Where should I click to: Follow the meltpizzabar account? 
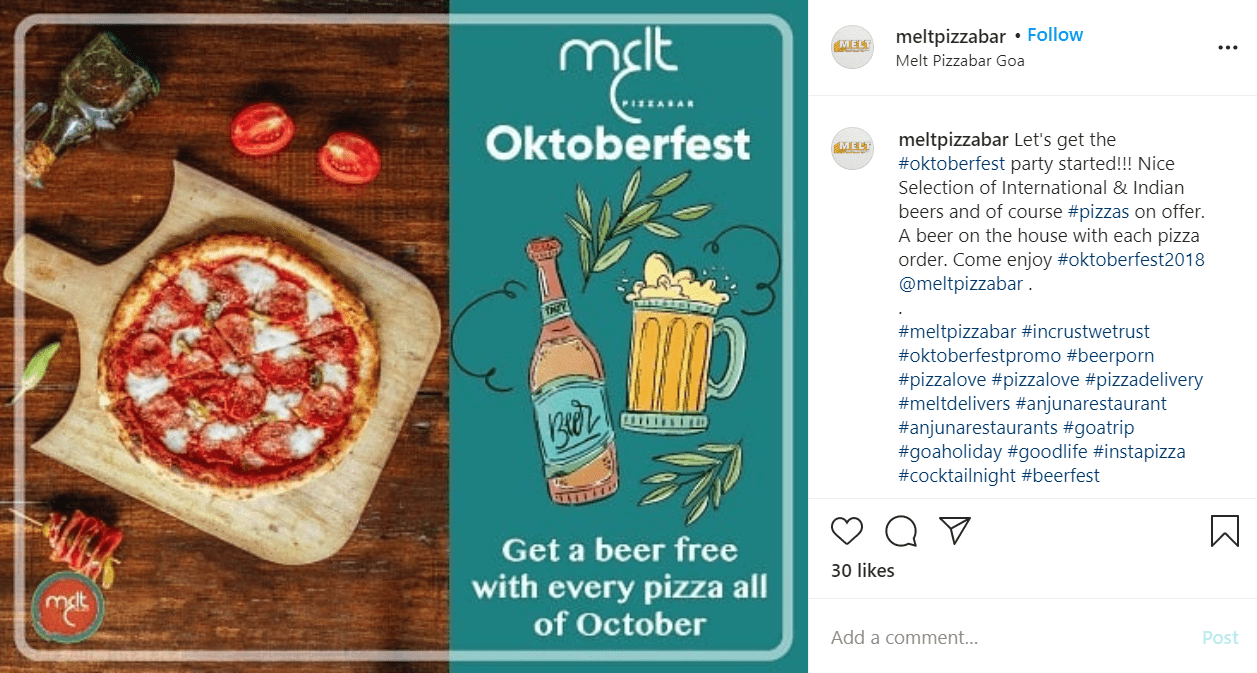click(x=1055, y=35)
